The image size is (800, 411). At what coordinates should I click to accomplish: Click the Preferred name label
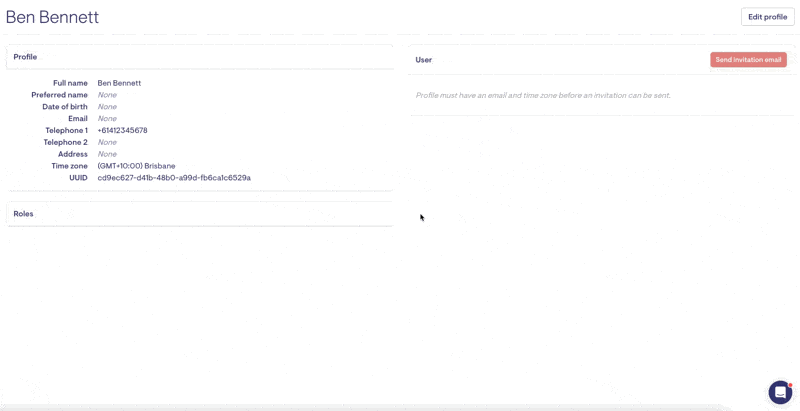(59, 95)
